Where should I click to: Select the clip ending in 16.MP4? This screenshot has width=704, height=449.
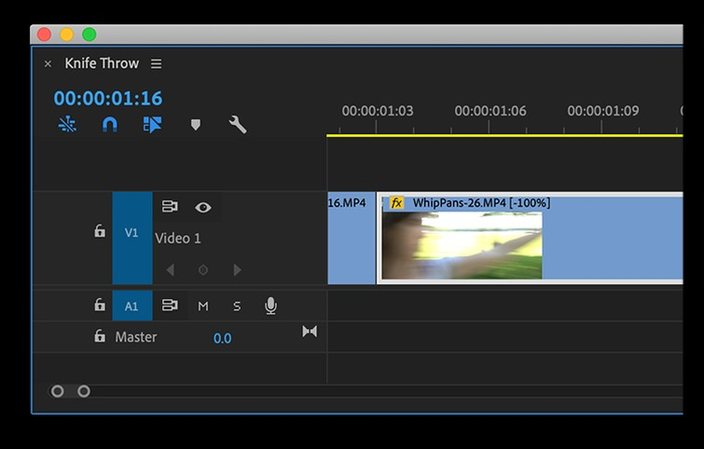click(x=352, y=238)
